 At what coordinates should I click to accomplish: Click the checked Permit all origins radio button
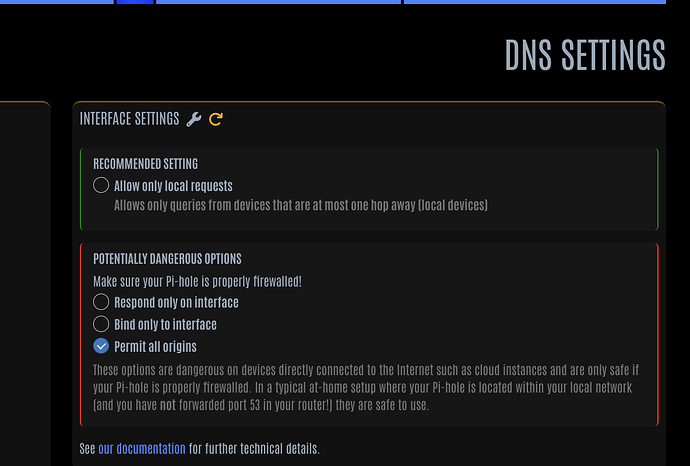pos(101,346)
